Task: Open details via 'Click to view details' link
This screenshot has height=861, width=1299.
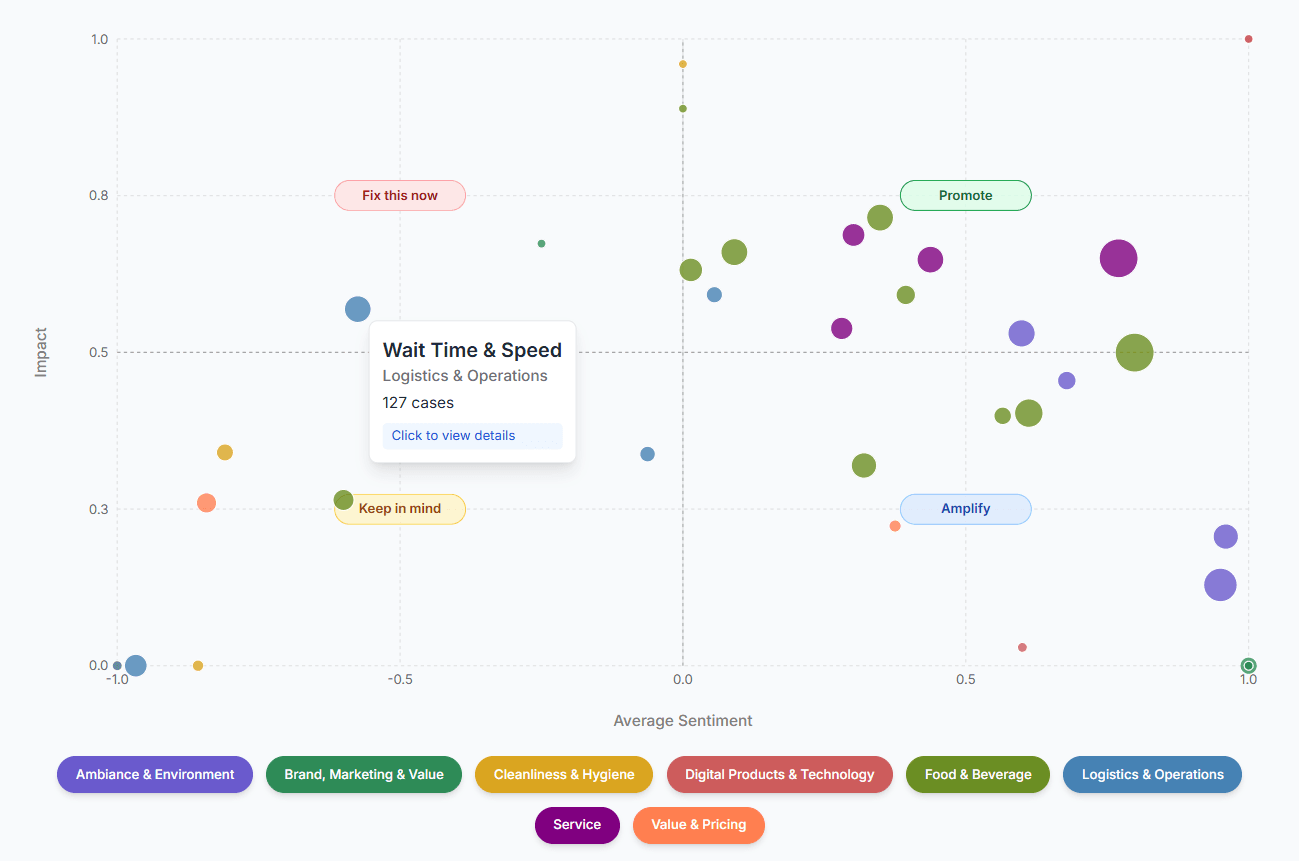Action: (452, 435)
